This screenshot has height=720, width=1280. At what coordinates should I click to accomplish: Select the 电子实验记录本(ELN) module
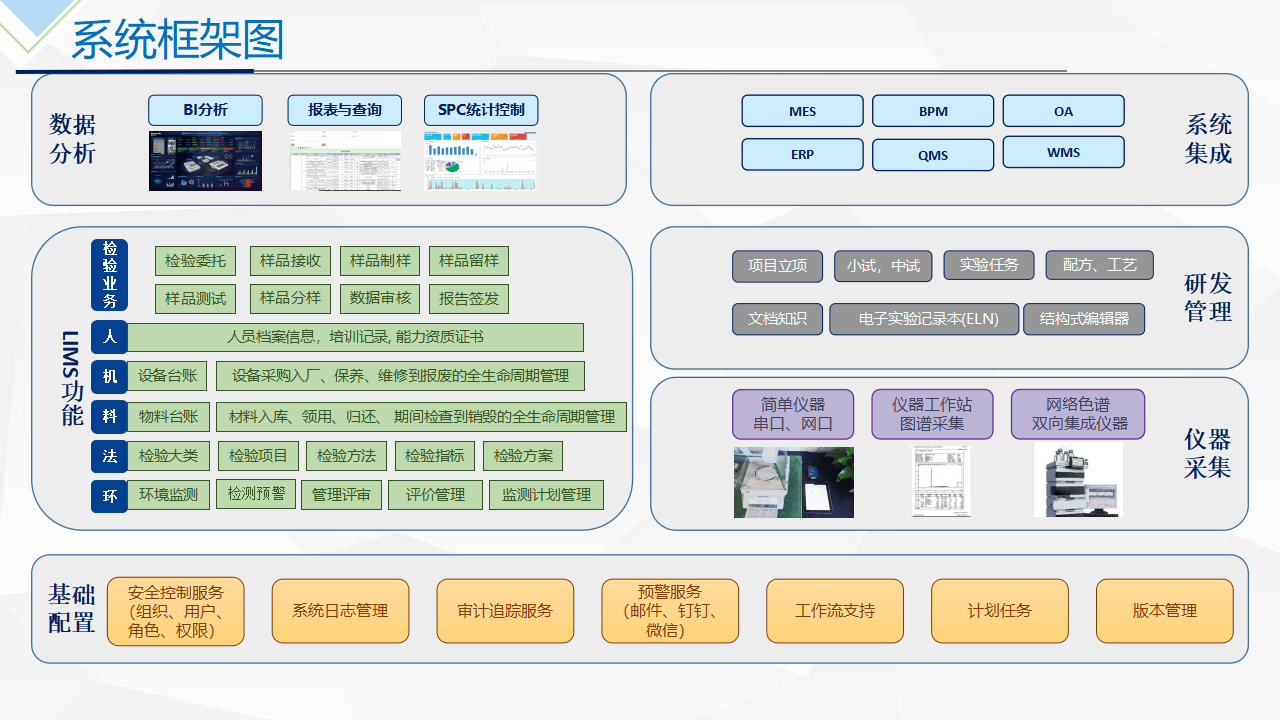(924, 319)
